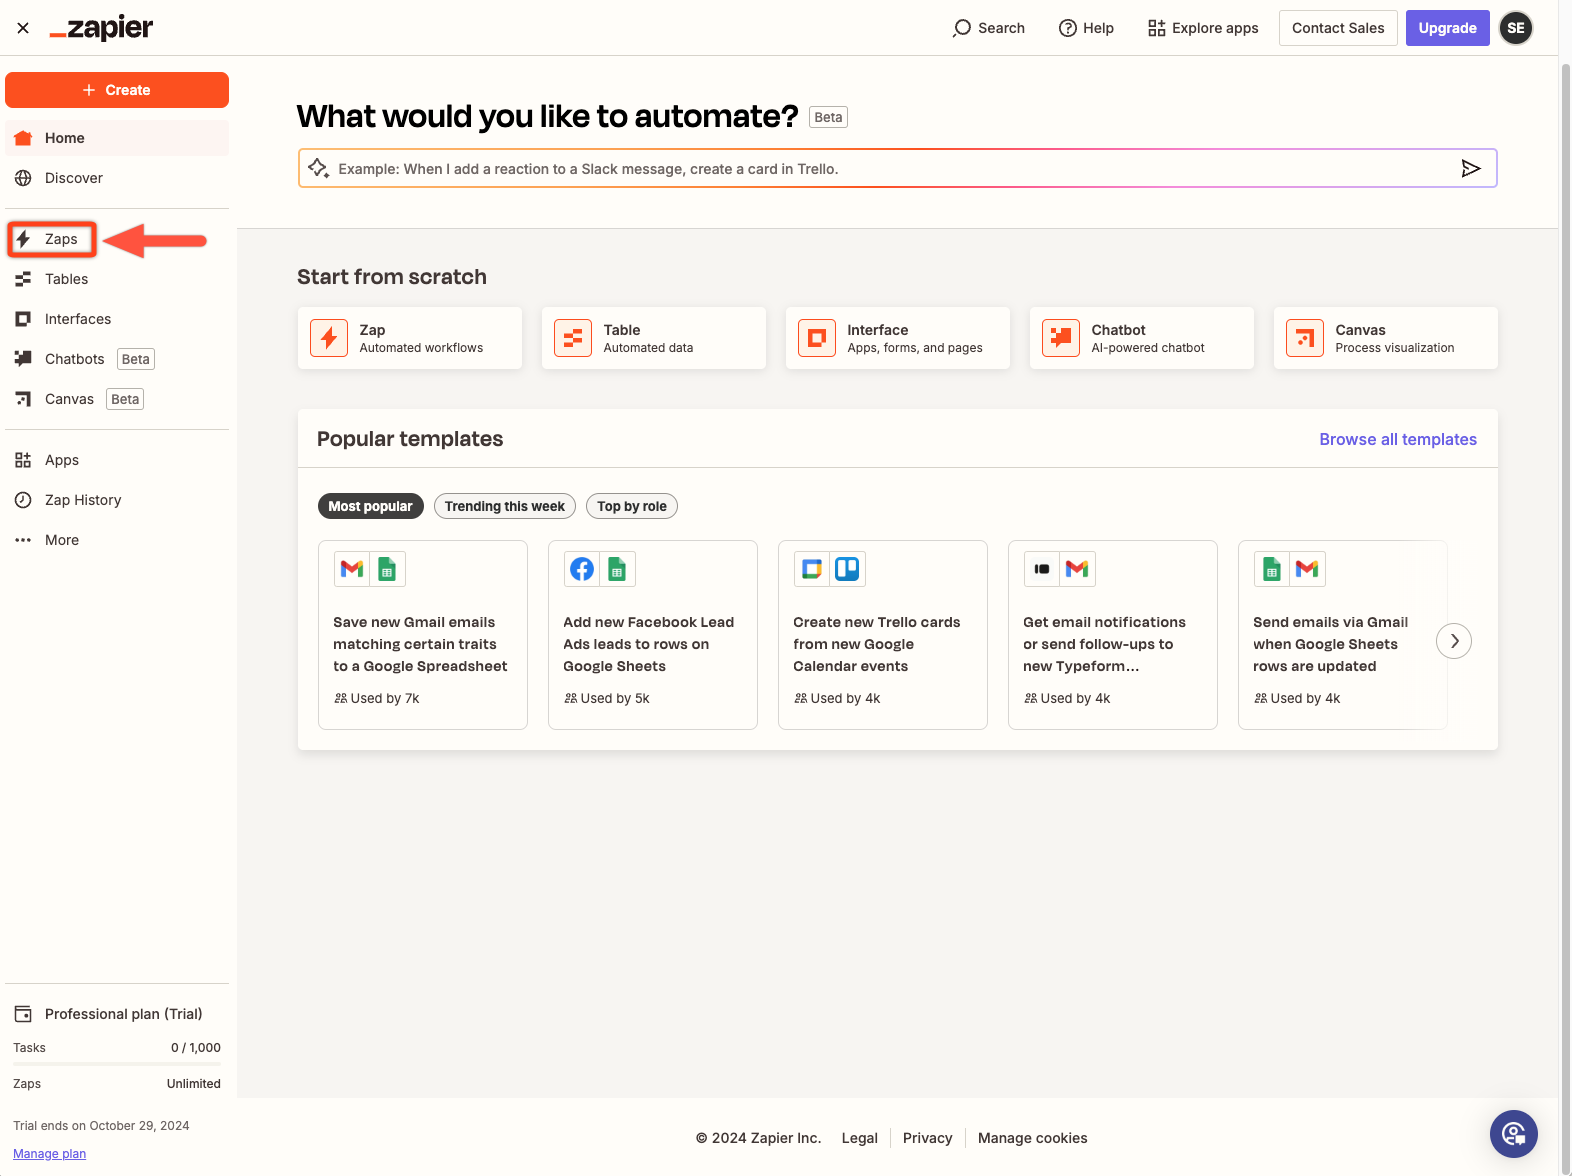Image resolution: width=1572 pixels, height=1176 pixels.
Task: Click the Interfaces sidebar icon
Action: click(23, 319)
